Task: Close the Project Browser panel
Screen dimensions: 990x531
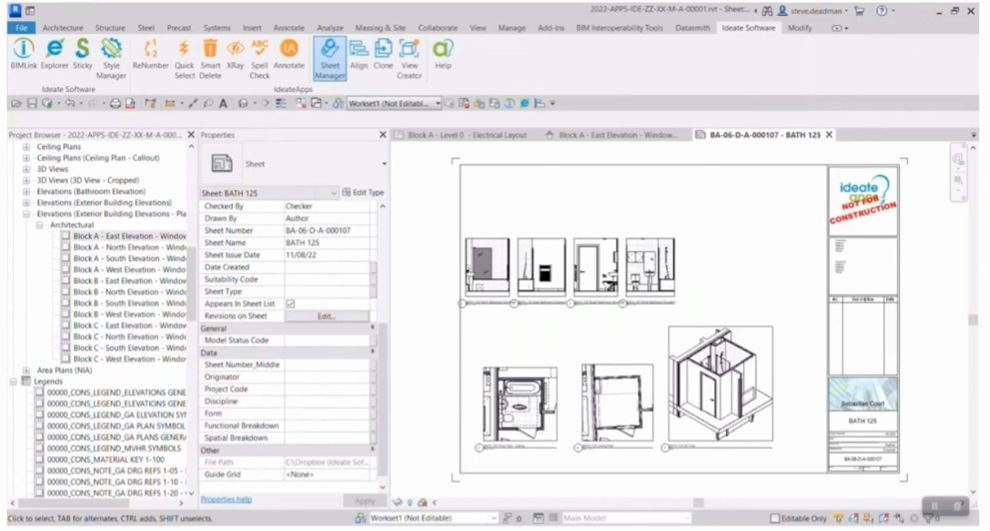Action: tap(191, 135)
